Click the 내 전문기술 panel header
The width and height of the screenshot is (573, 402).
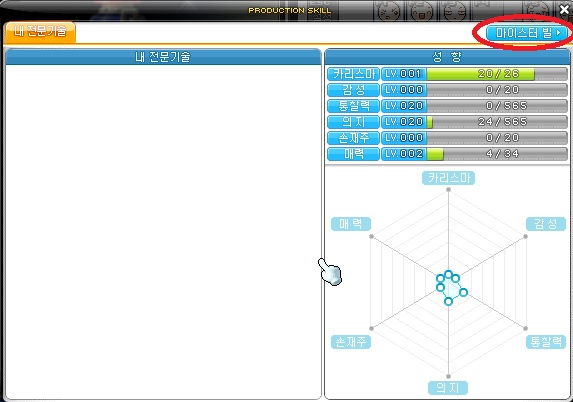(163, 57)
